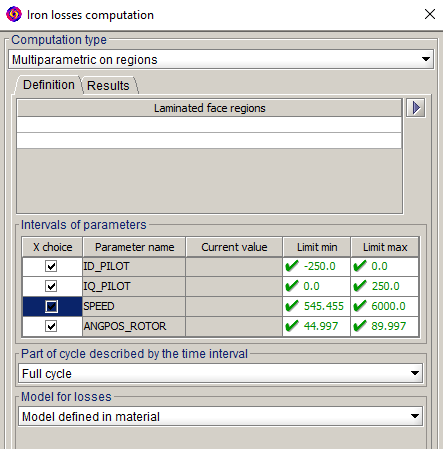Click the Laminated face regions column header
443x449 pixels.
click(x=209, y=108)
